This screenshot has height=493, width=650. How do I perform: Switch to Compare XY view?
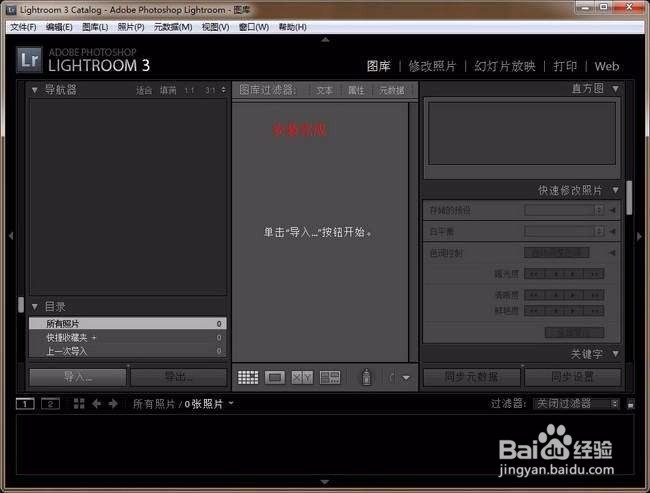click(302, 377)
